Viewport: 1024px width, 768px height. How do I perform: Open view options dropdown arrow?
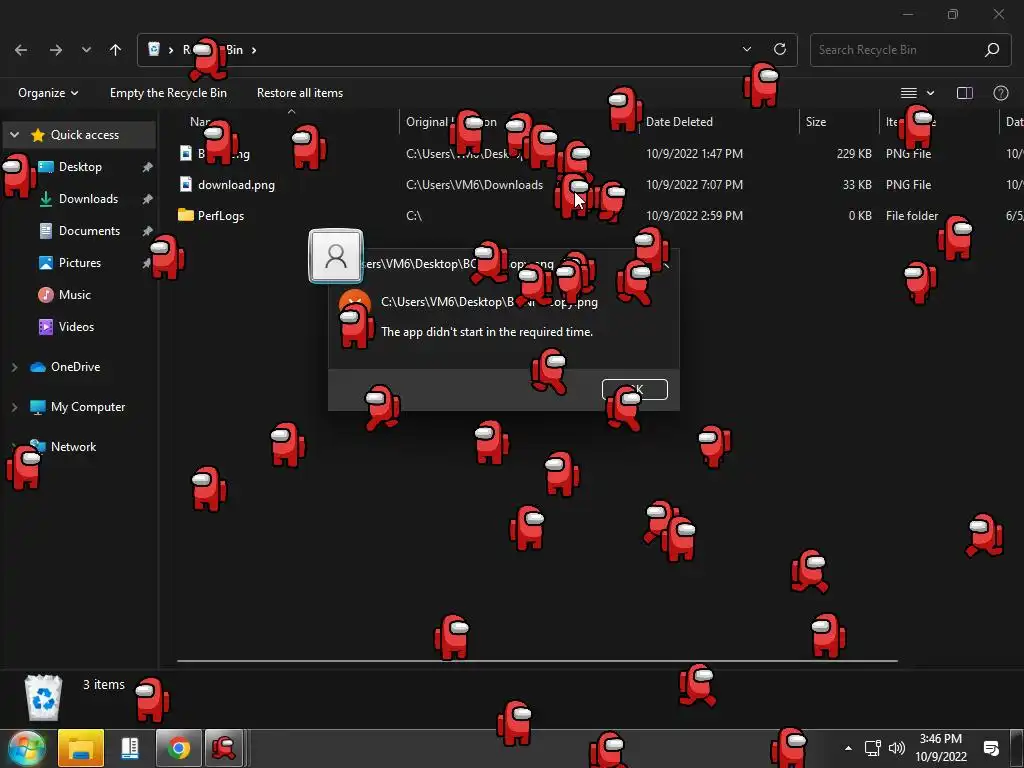point(931,93)
